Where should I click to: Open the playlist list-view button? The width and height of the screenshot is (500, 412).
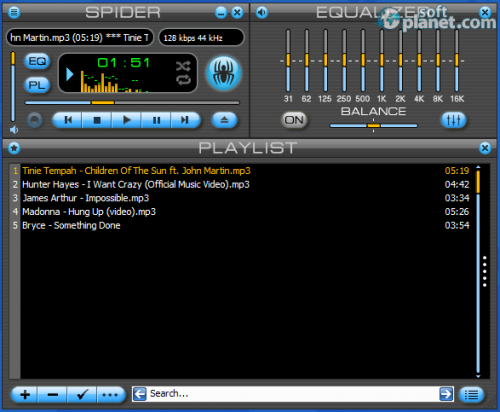coord(471,395)
